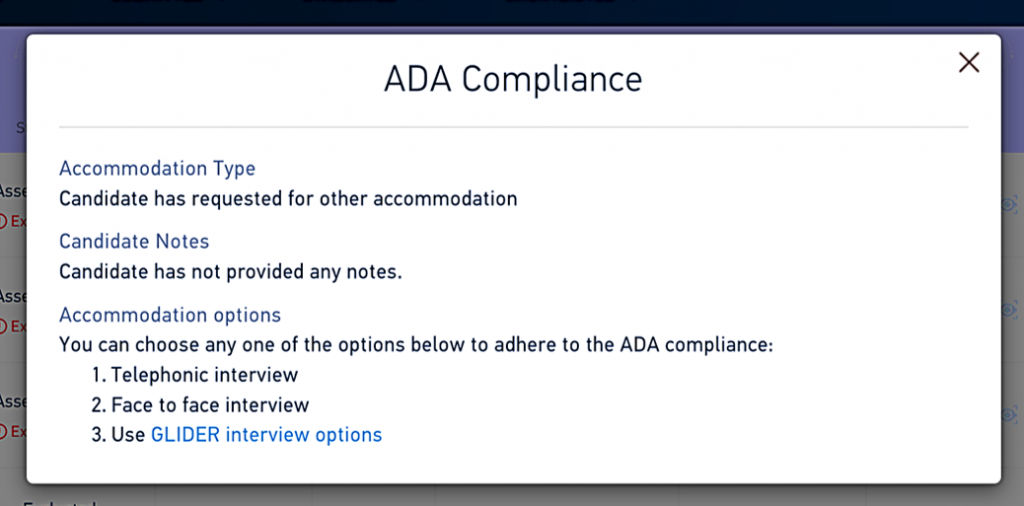Click the Candidate Notes heading
Viewport: 1024px width, 506px height.
pyautogui.click(x=134, y=242)
